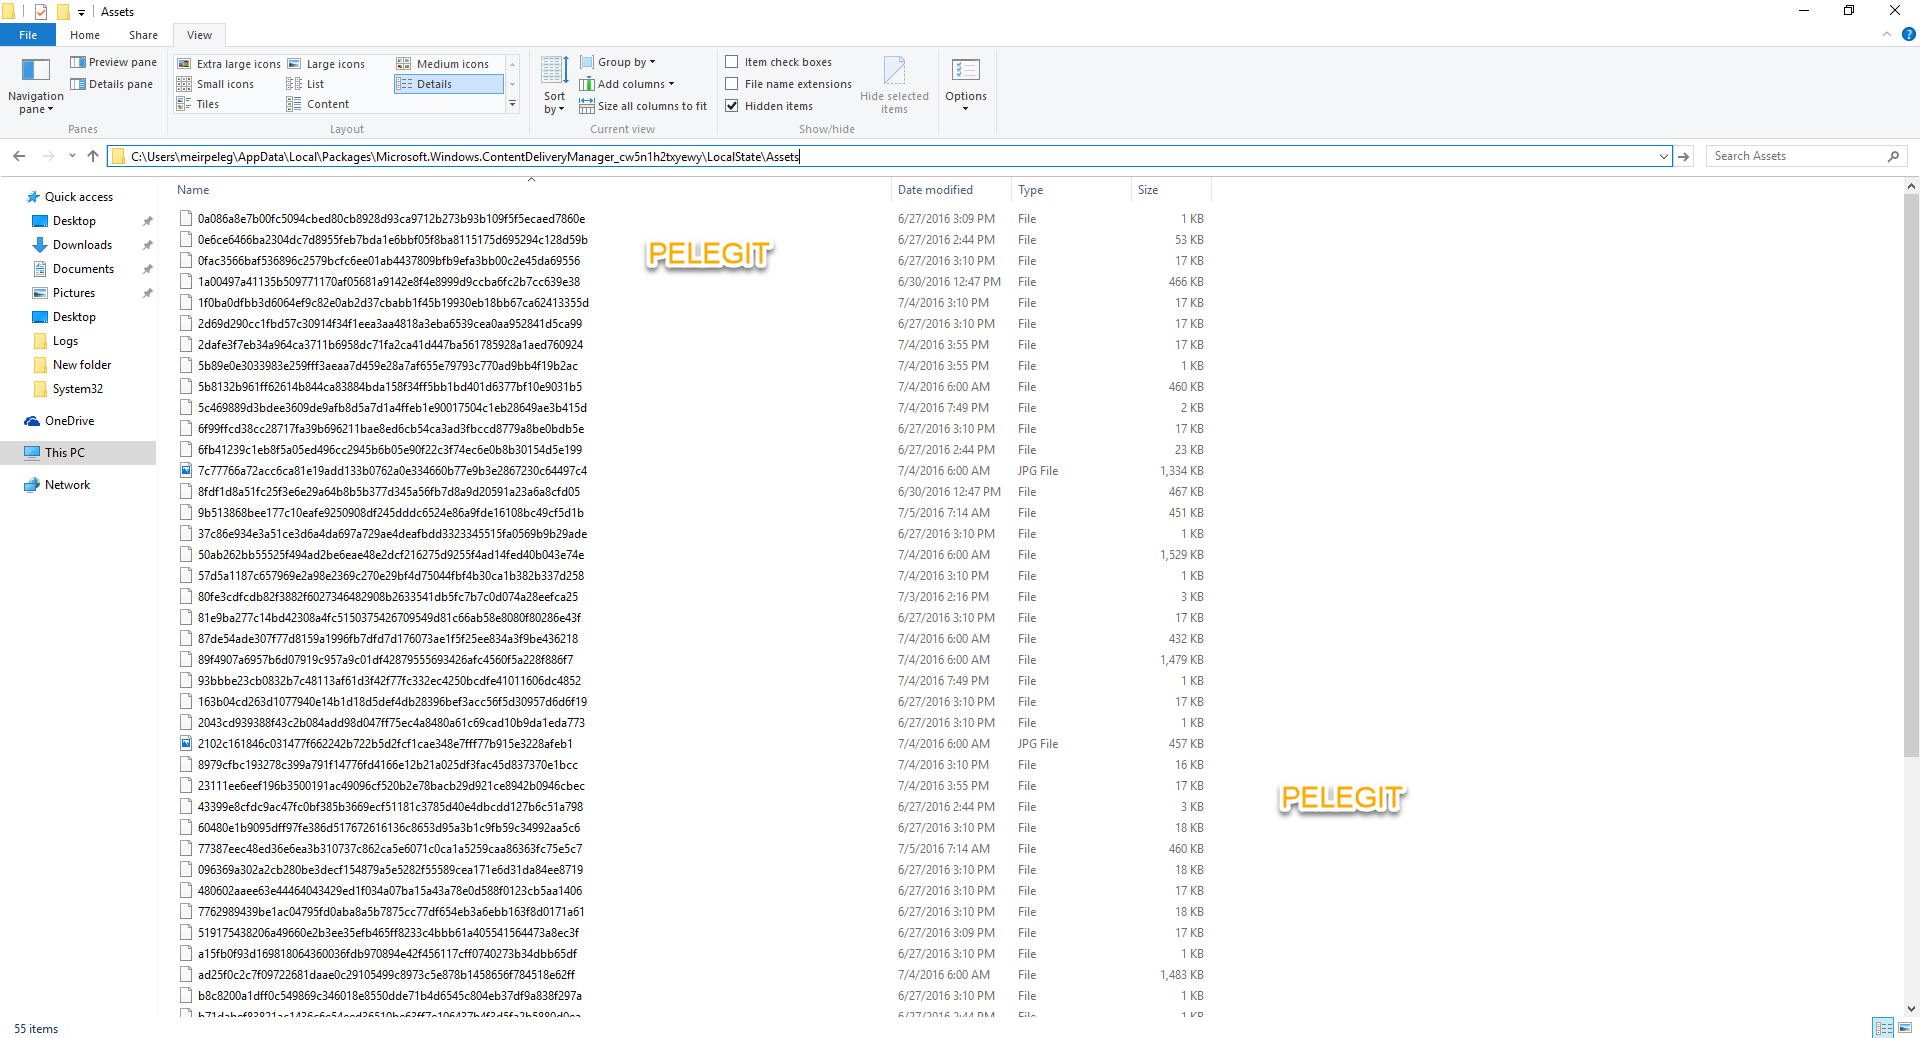
Task: Customize Quick Access Toolbar dropdown
Action: 81,13
